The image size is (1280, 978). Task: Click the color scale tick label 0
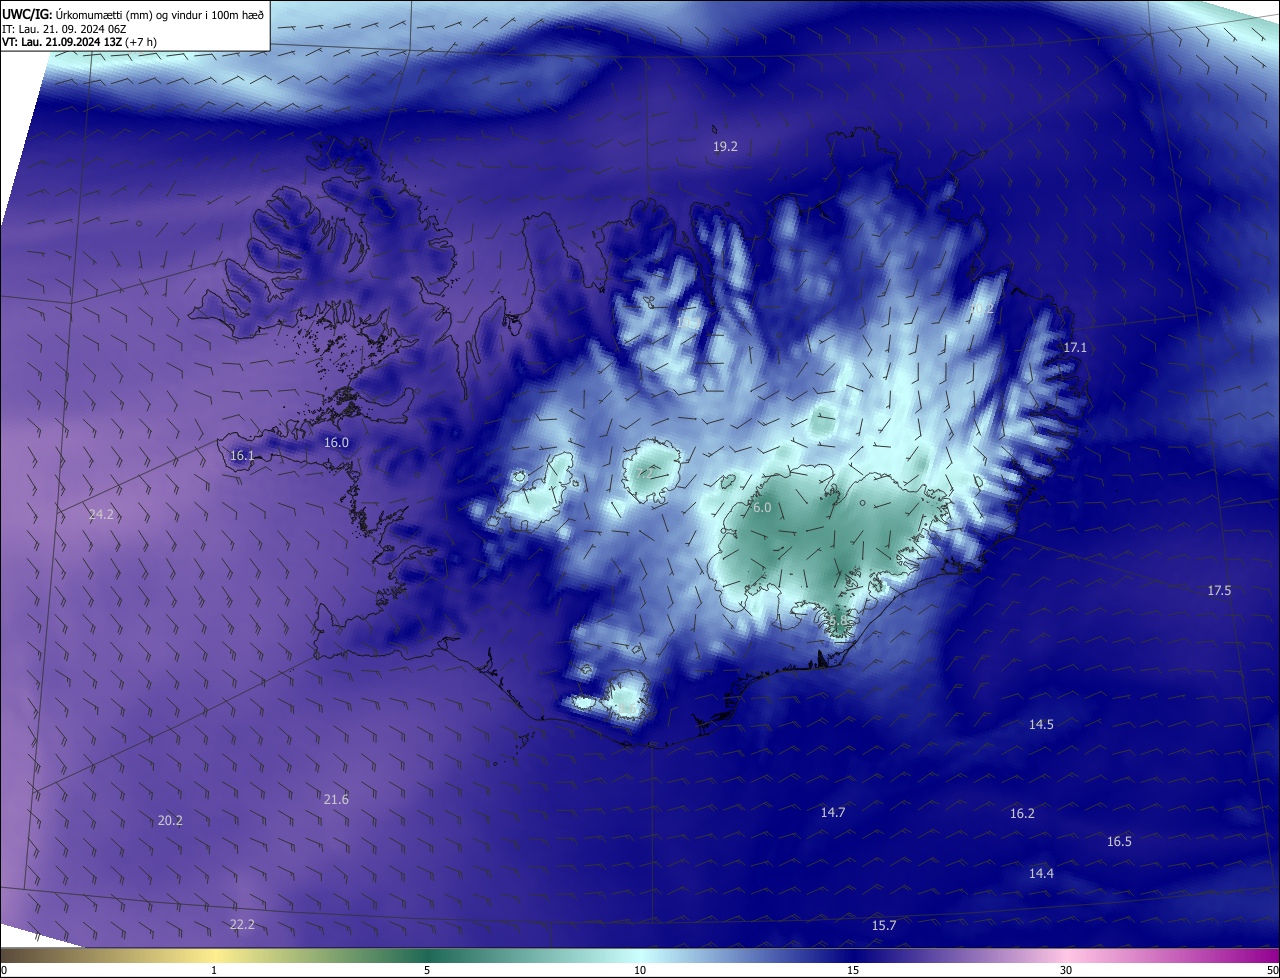click(3, 970)
